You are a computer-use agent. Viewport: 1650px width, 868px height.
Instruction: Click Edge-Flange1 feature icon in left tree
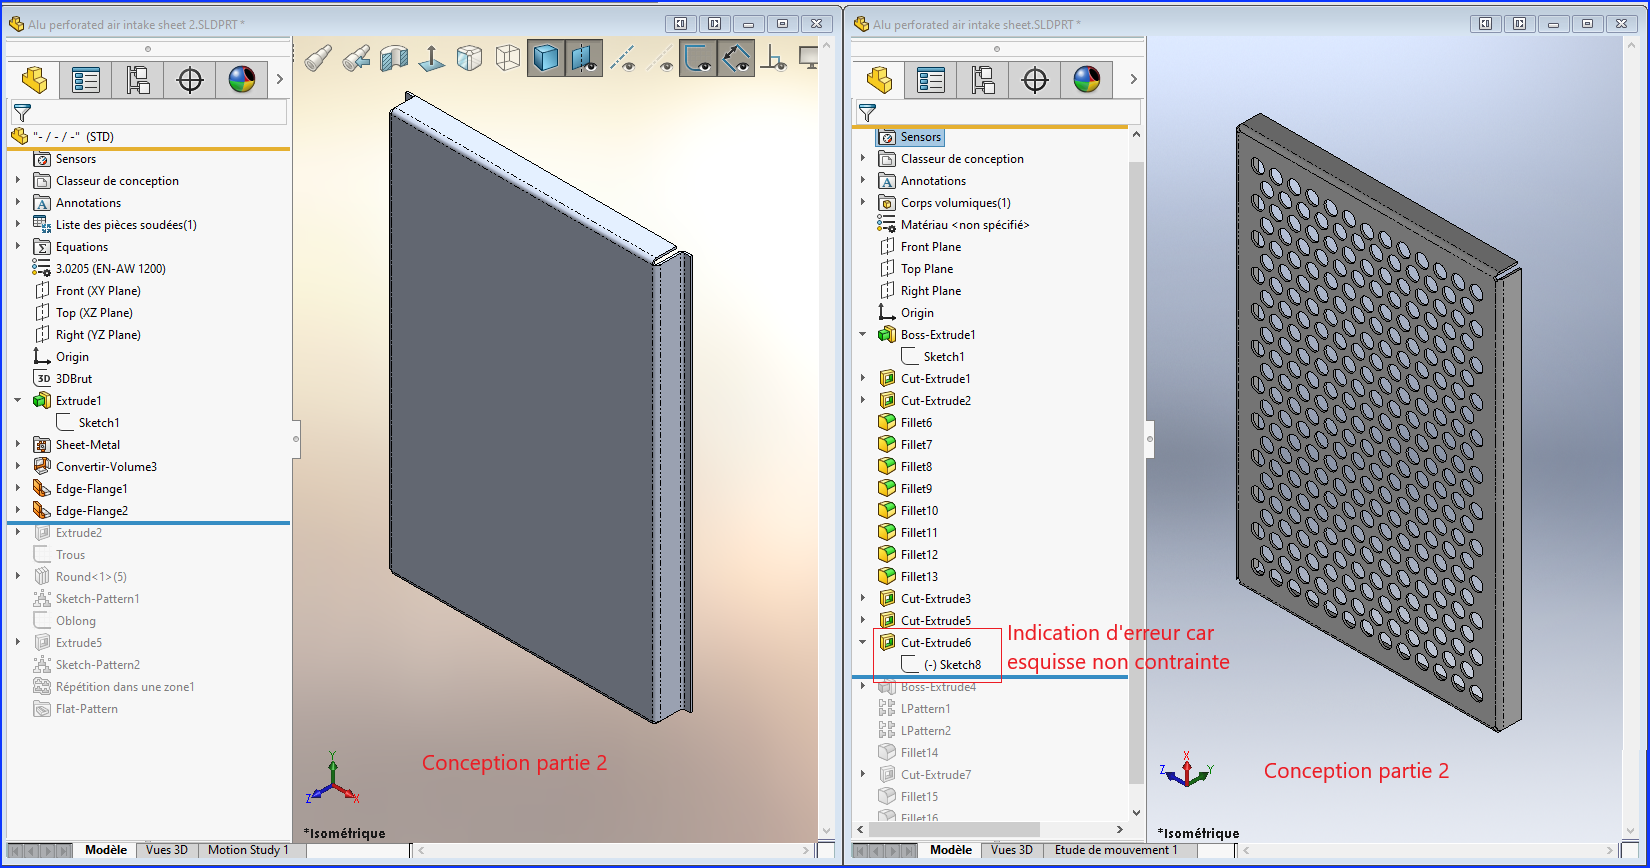42,489
